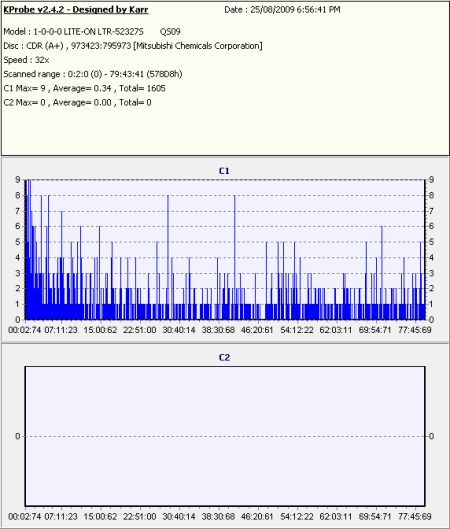The height and width of the screenshot is (529, 450).
Task: Click the C1 chart title
Action: [224, 171]
